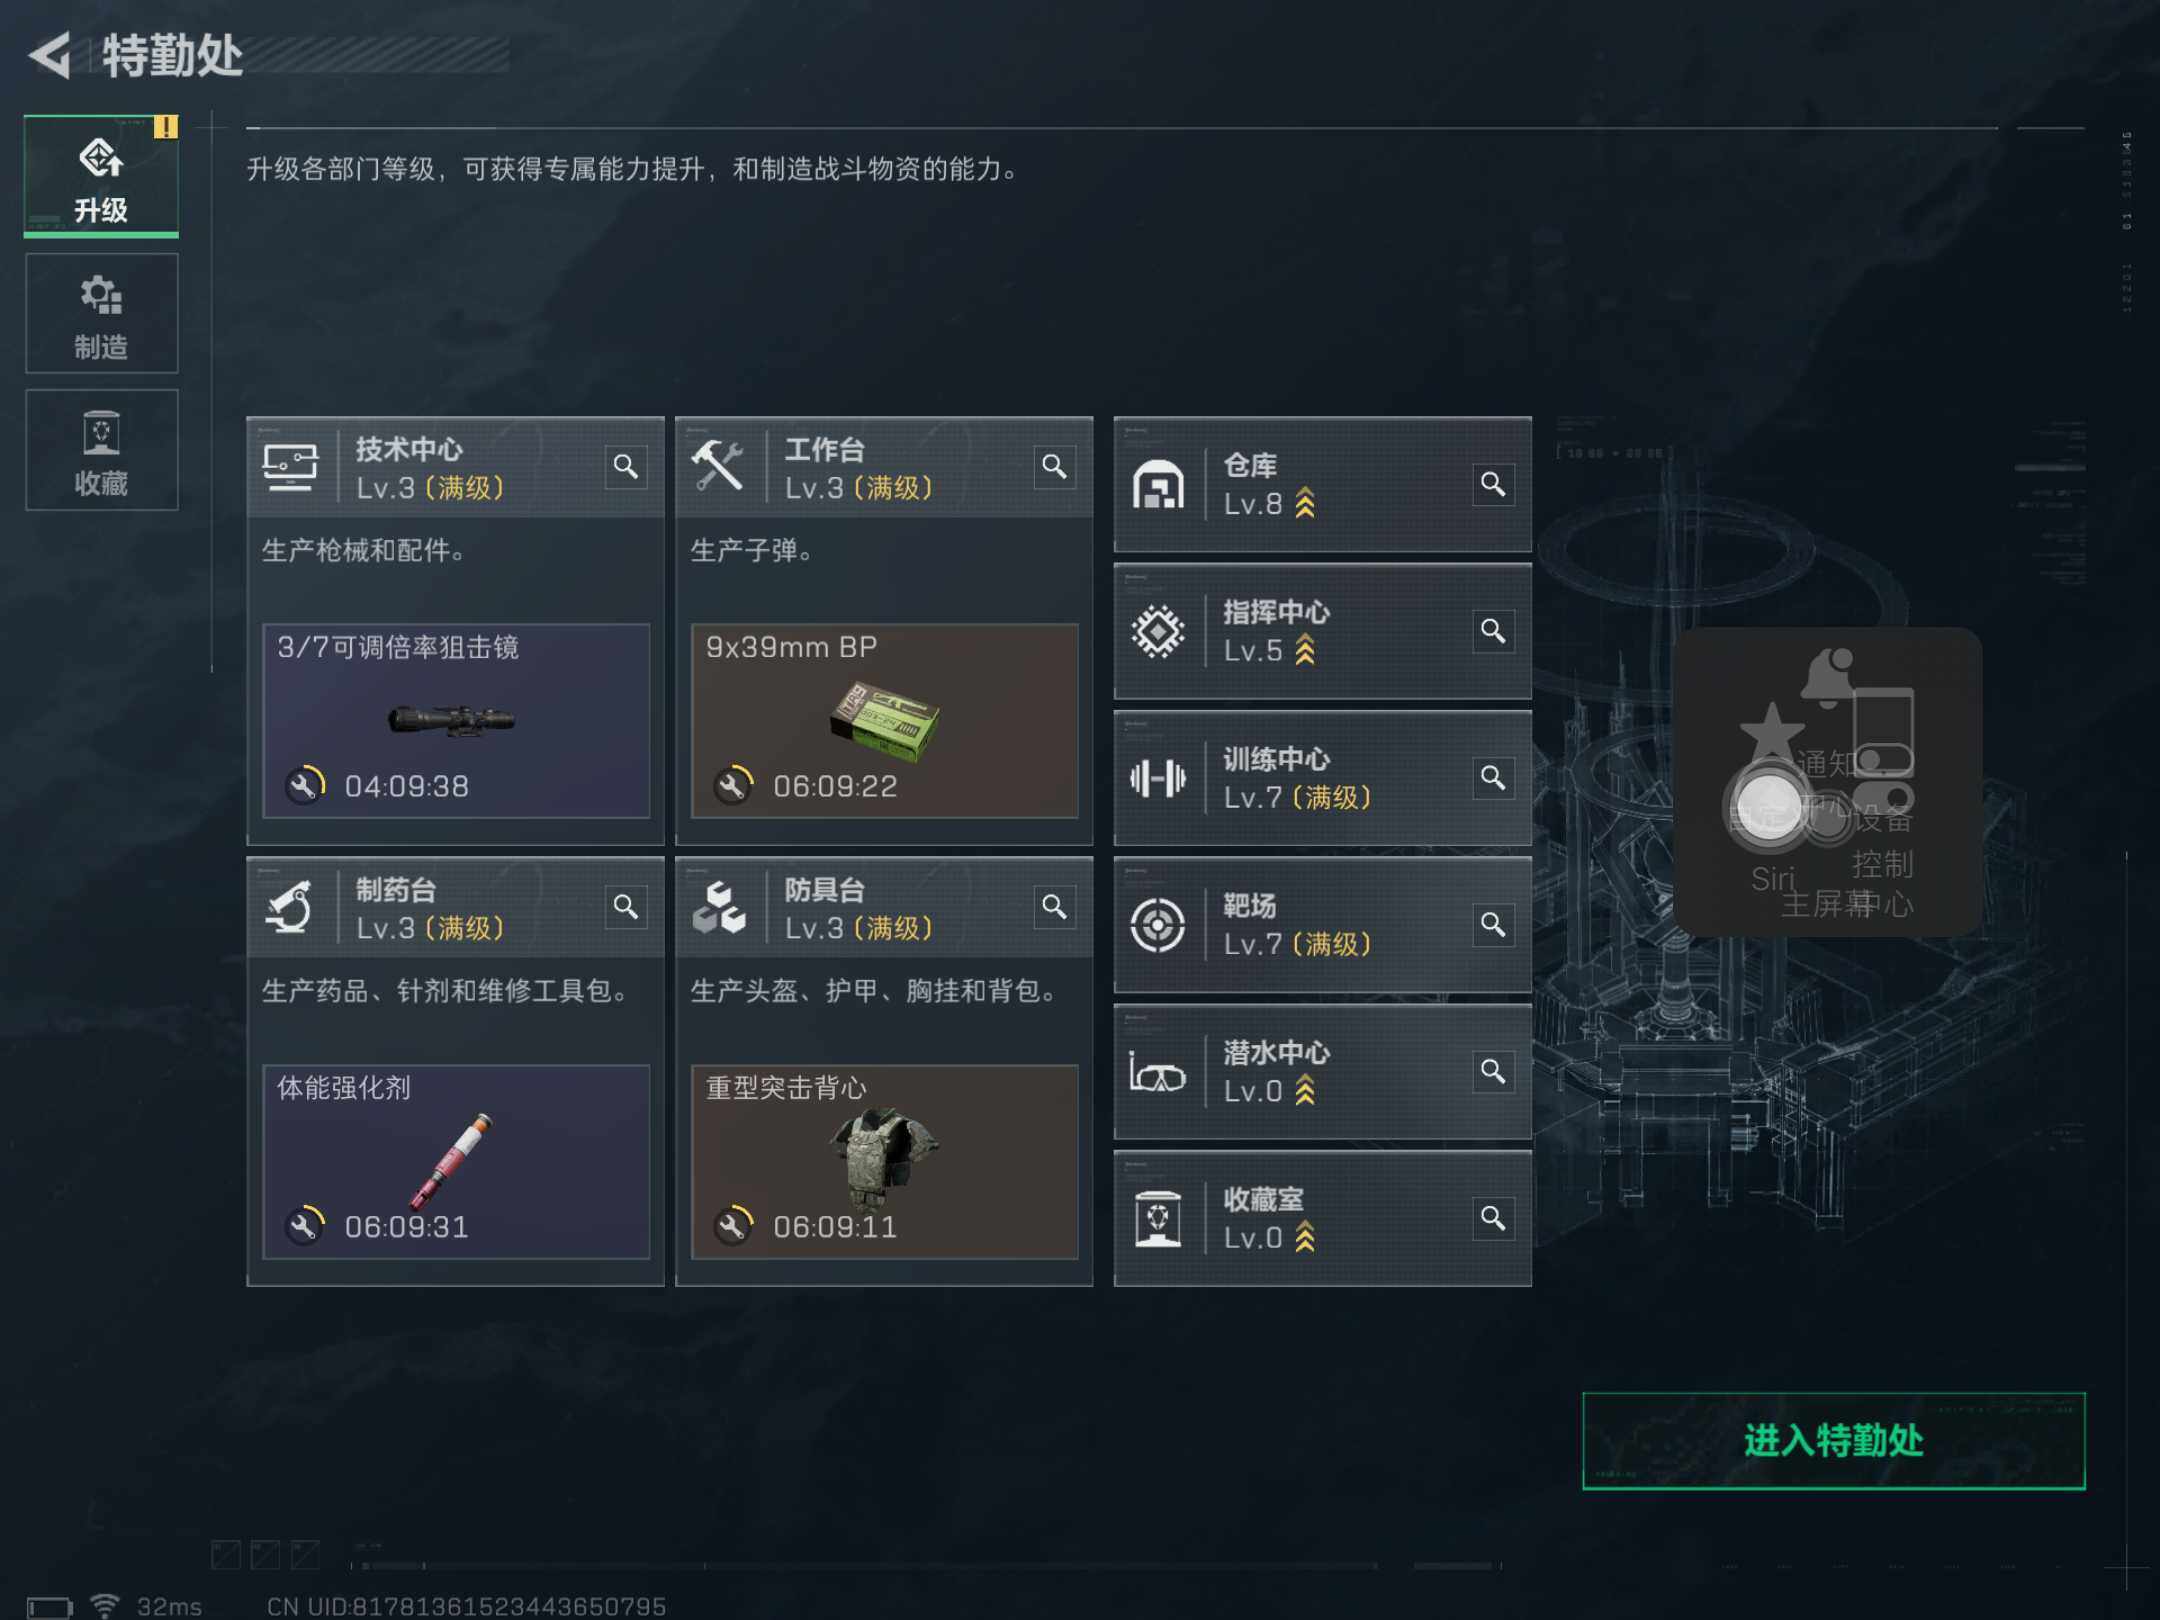Open 训练中心 details magnifier
This screenshot has height=1620, width=2160.
(x=1493, y=778)
